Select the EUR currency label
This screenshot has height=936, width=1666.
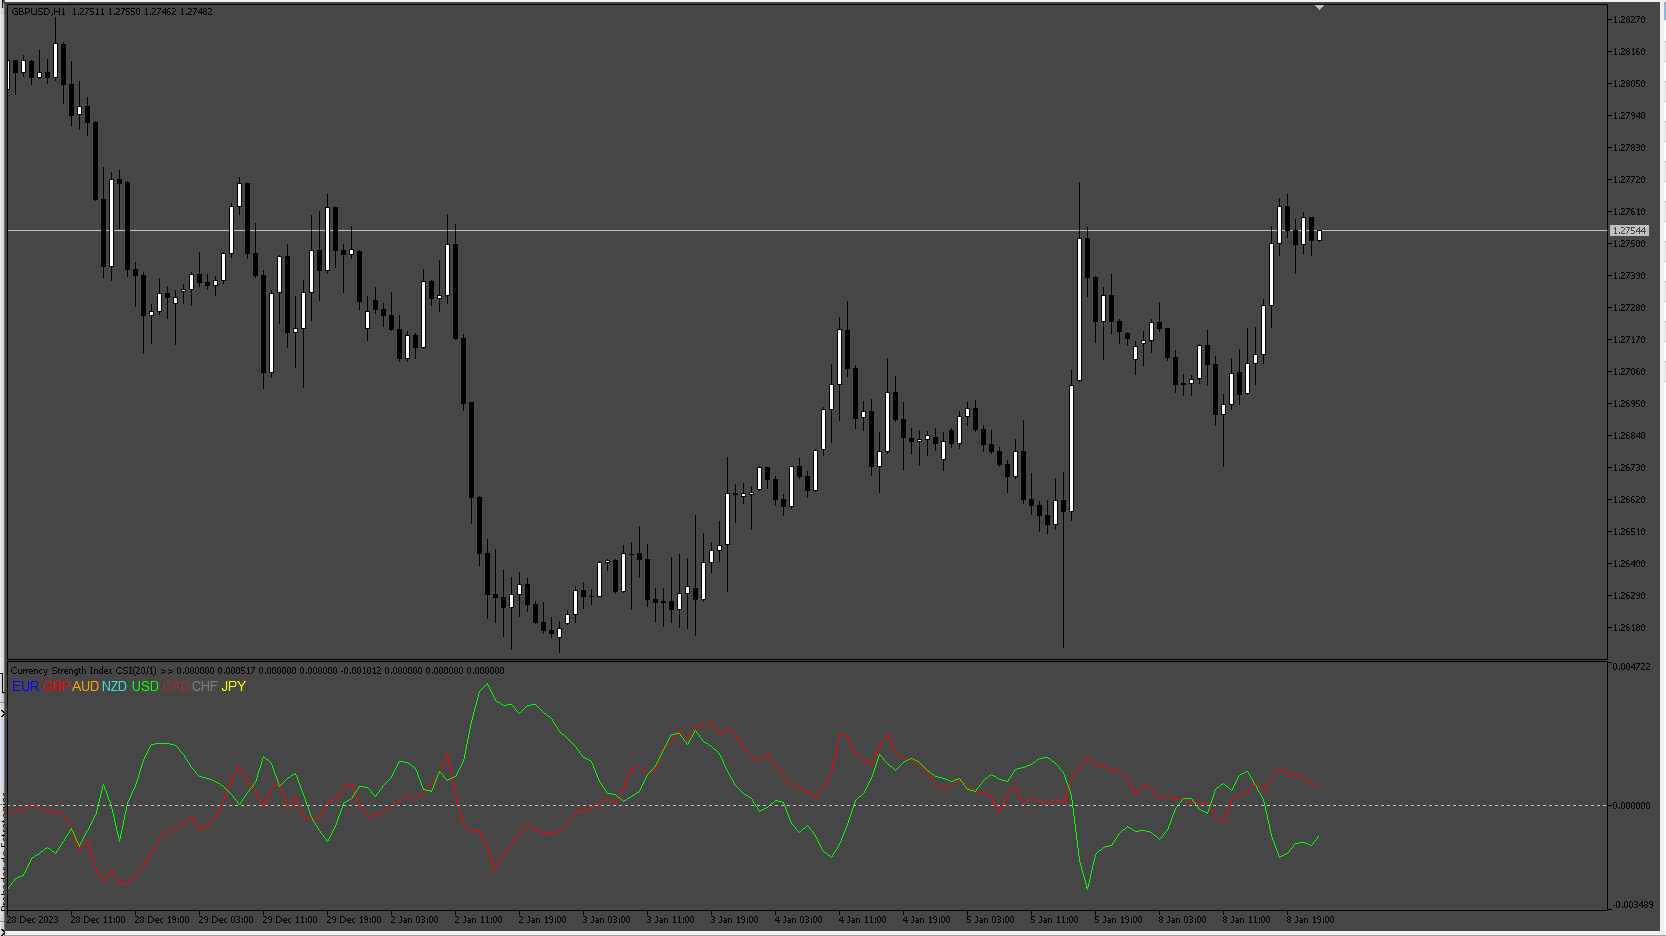pyautogui.click(x=25, y=686)
